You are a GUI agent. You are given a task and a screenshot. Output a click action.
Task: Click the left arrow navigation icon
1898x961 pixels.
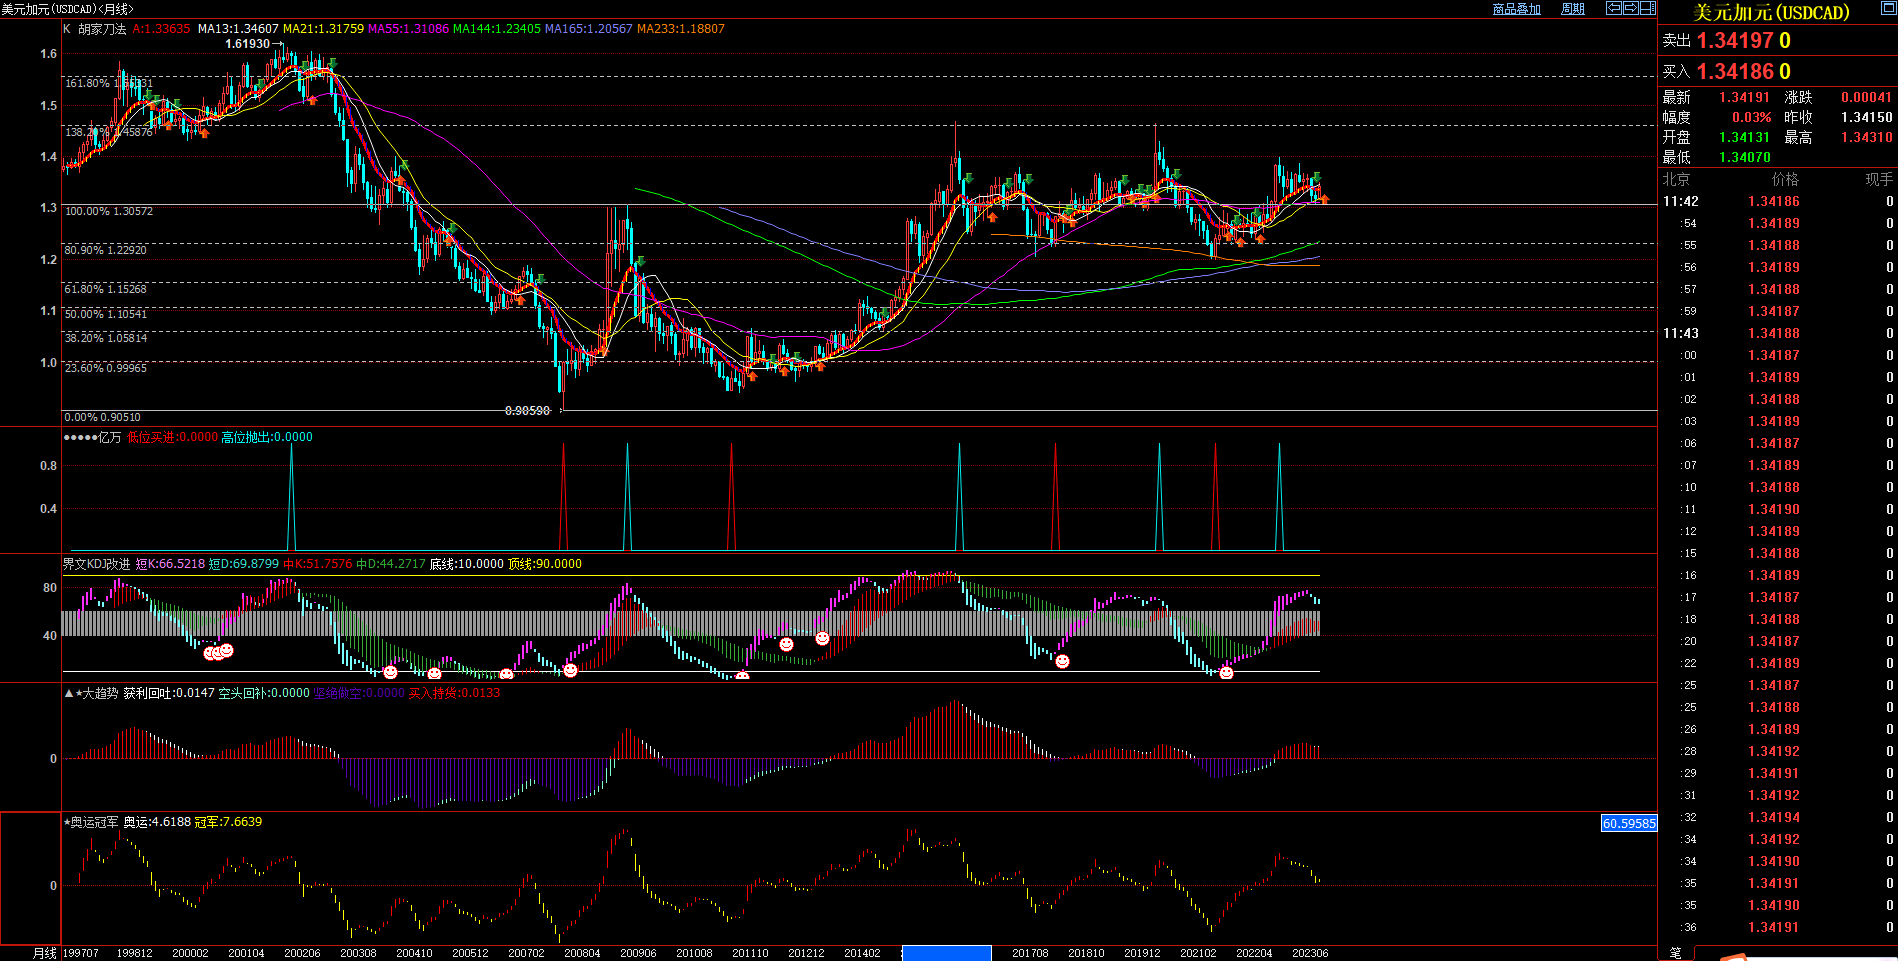coord(1613,8)
